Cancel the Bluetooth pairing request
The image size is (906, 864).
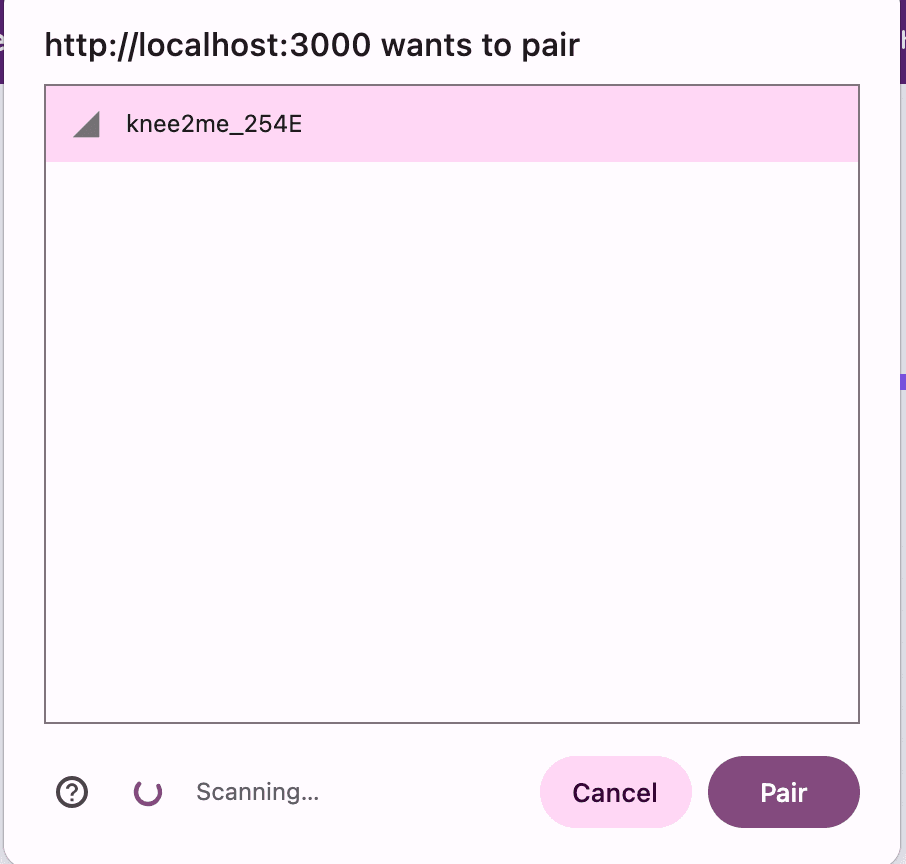click(615, 792)
